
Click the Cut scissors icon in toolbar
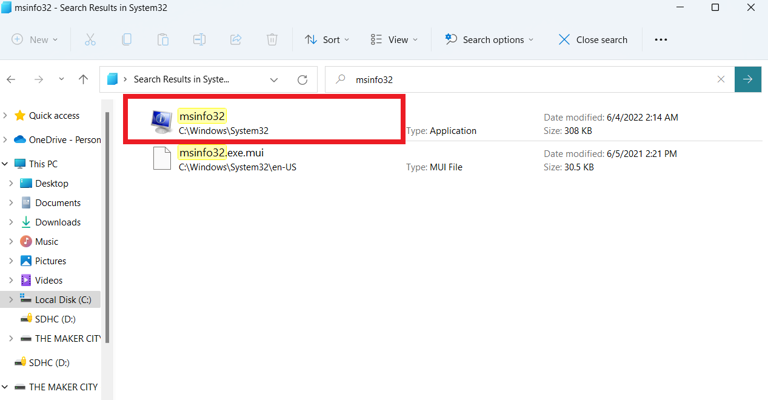pyautogui.click(x=90, y=40)
